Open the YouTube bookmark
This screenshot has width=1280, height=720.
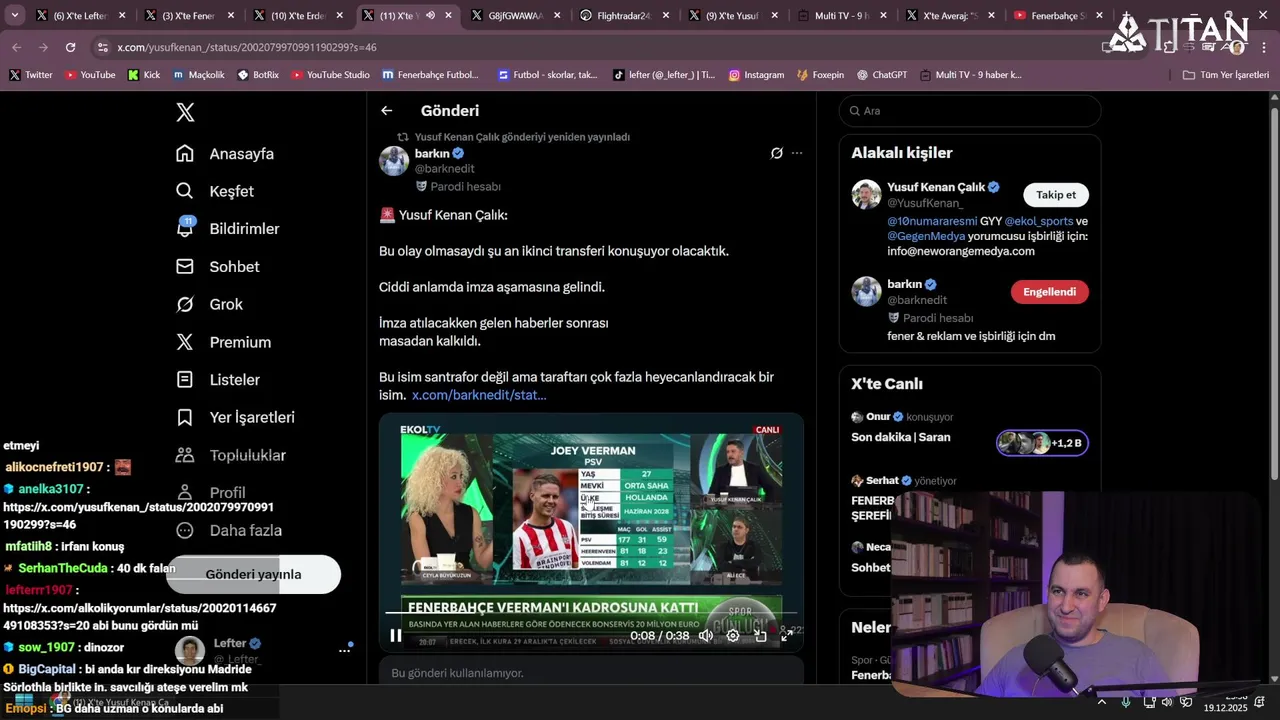(x=90, y=75)
